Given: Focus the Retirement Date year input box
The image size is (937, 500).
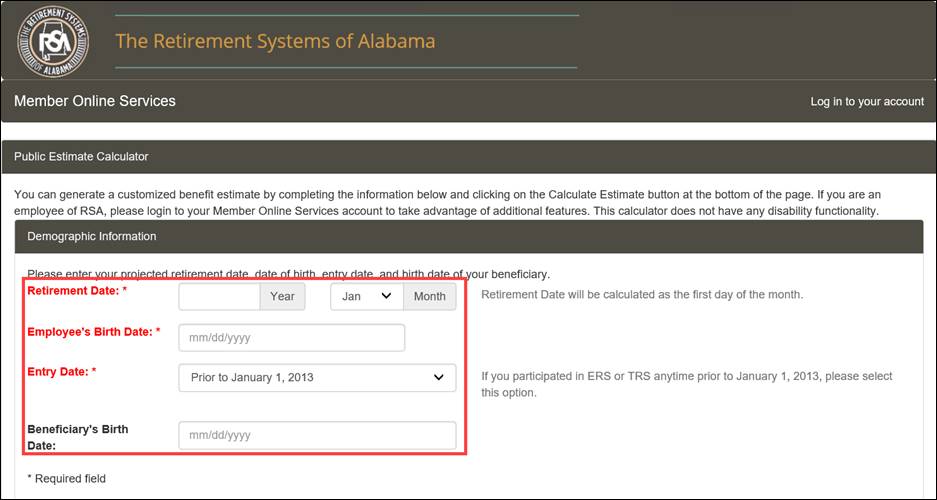Looking at the screenshot, I should coord(219,297).
